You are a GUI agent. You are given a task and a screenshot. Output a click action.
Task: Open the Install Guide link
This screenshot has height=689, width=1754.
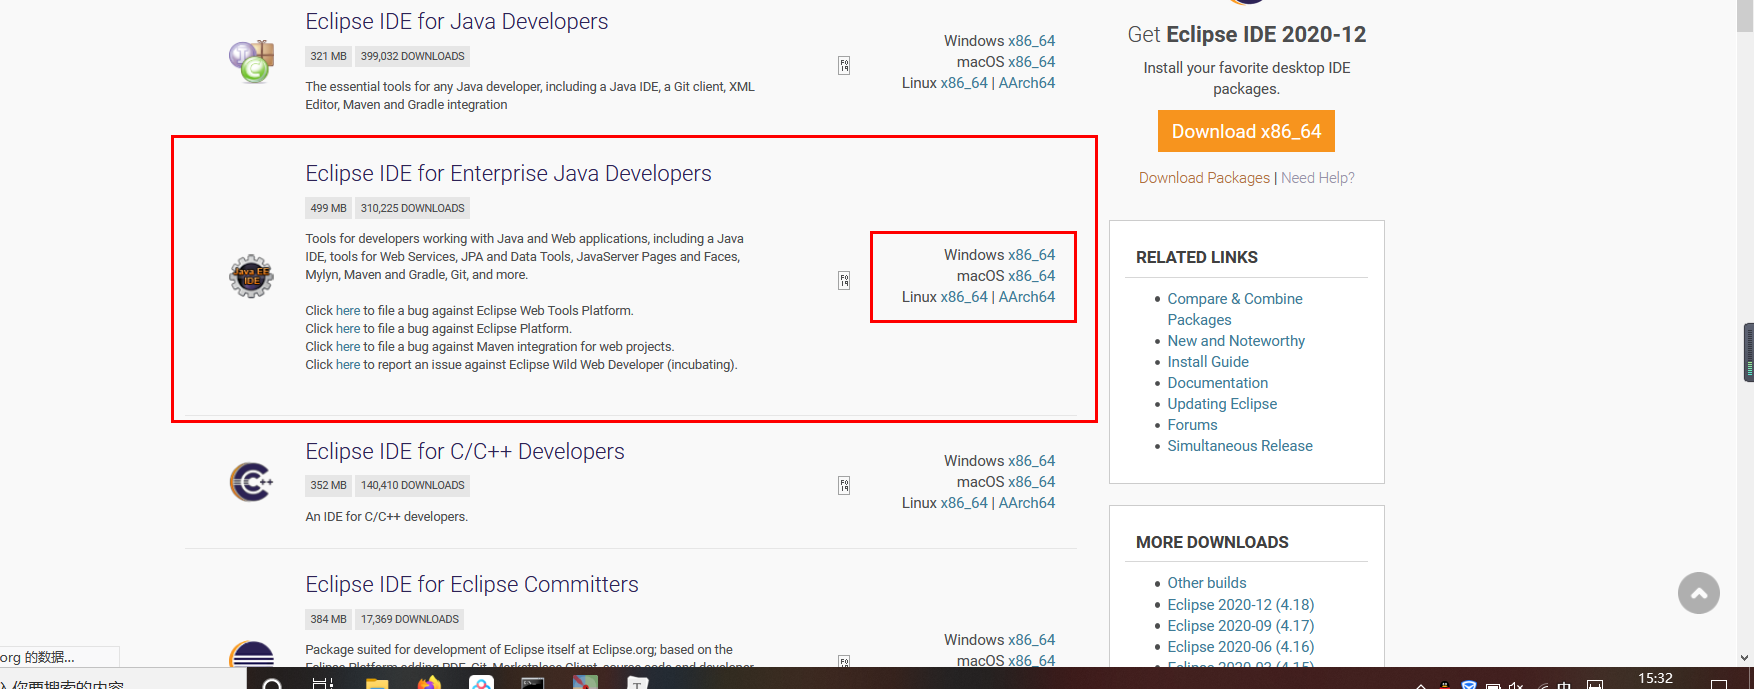pyautogui.click(x=1208, y=362)
